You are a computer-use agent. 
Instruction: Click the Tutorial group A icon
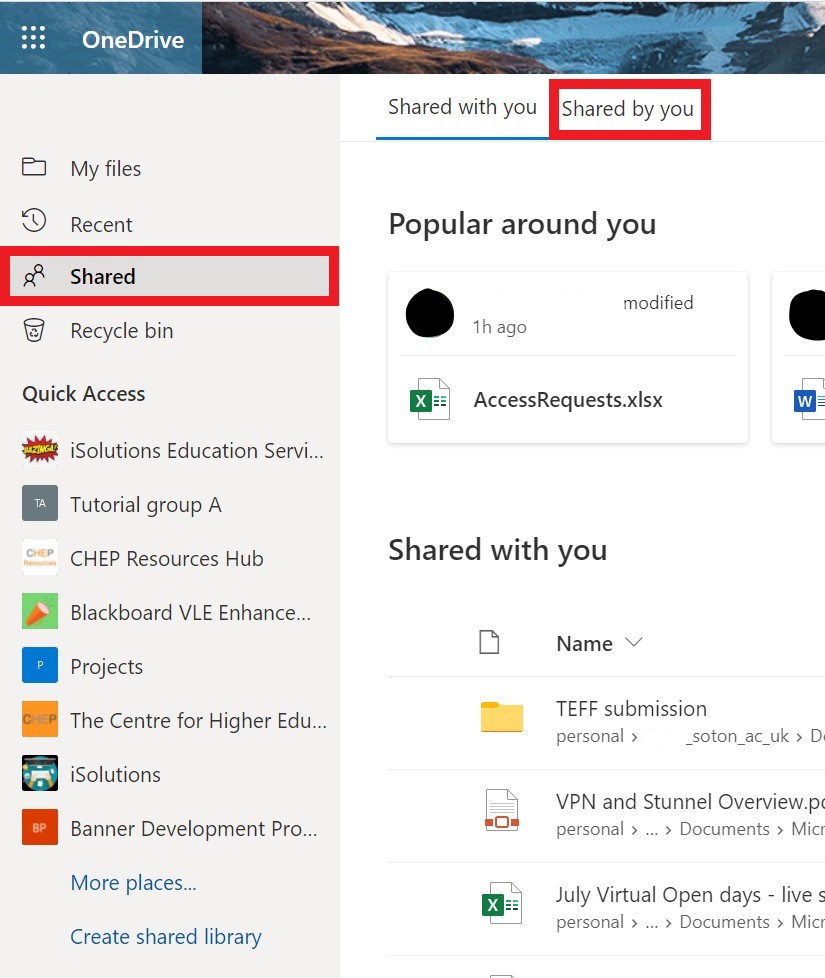(40, 504)
